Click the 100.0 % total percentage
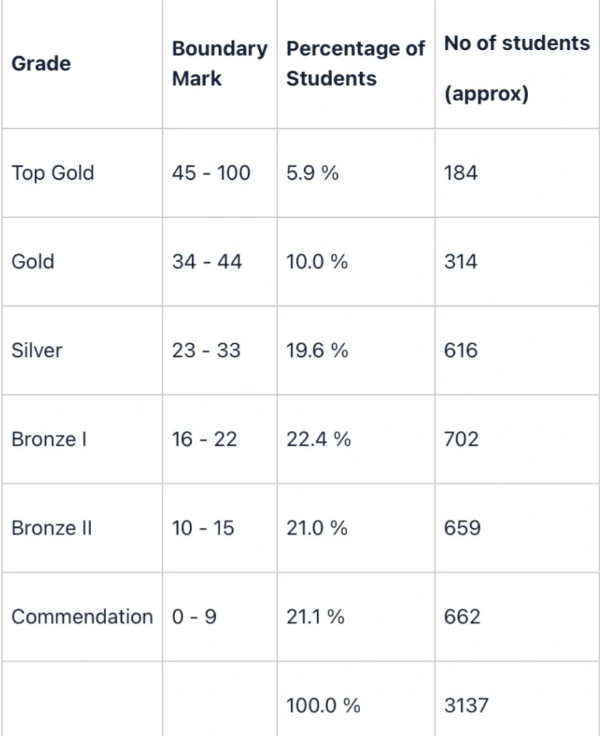 pos(323,705)
